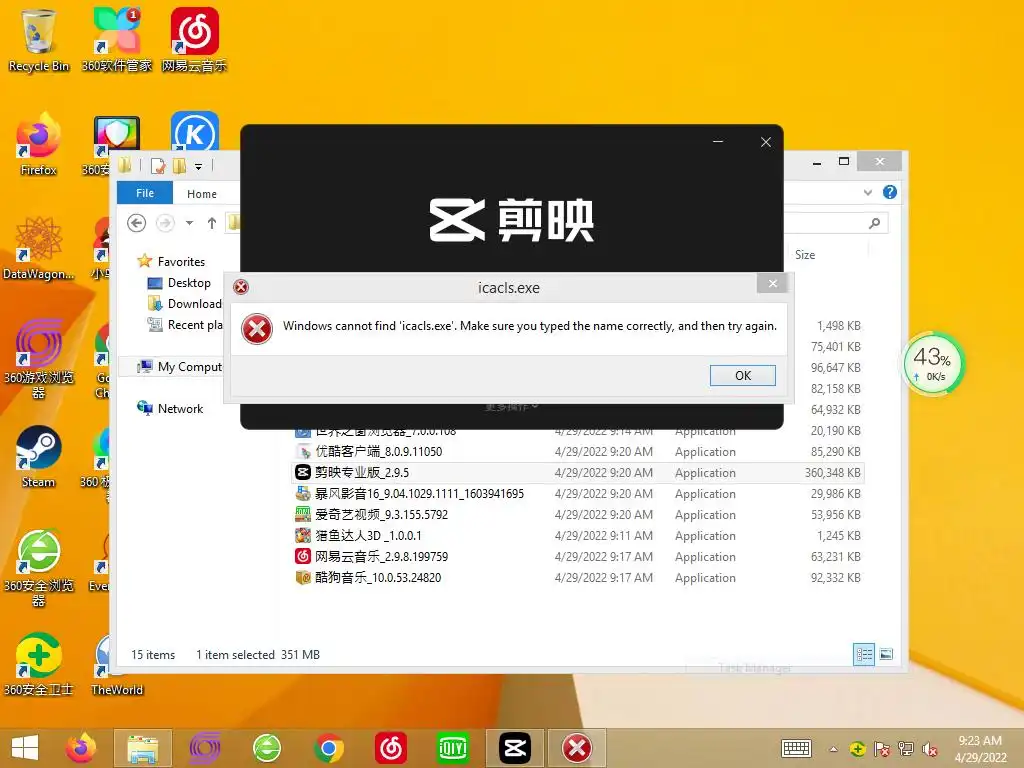Open Google Chrome from the taskbar
The height and width of the screenshot is (768, 1024).
328,748
